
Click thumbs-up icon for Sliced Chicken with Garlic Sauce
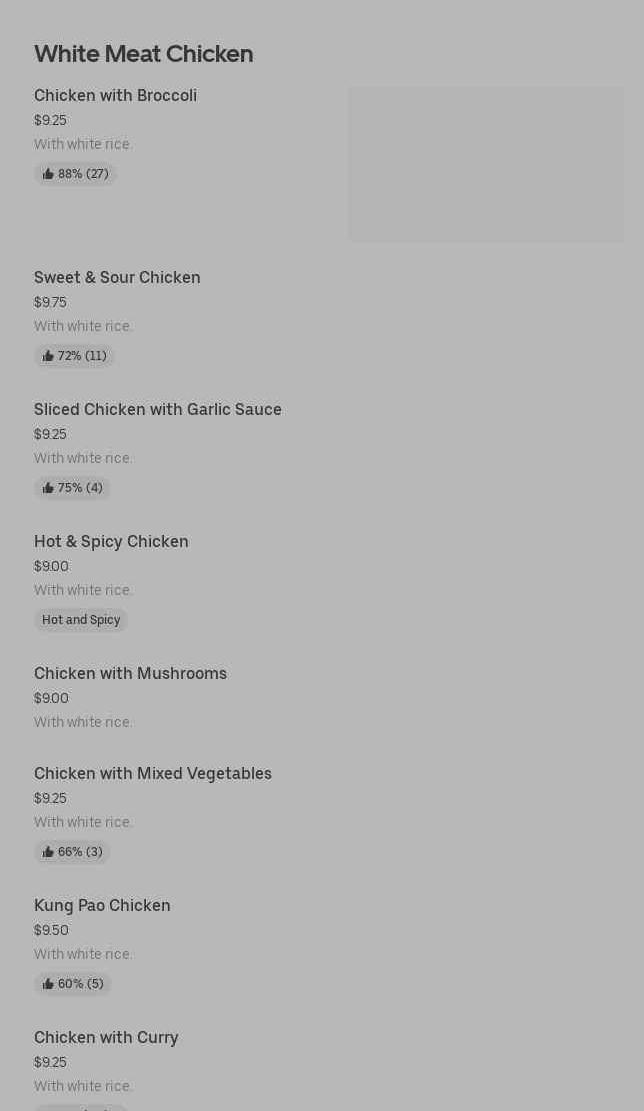pyautogui.click(x=48, y=488)
